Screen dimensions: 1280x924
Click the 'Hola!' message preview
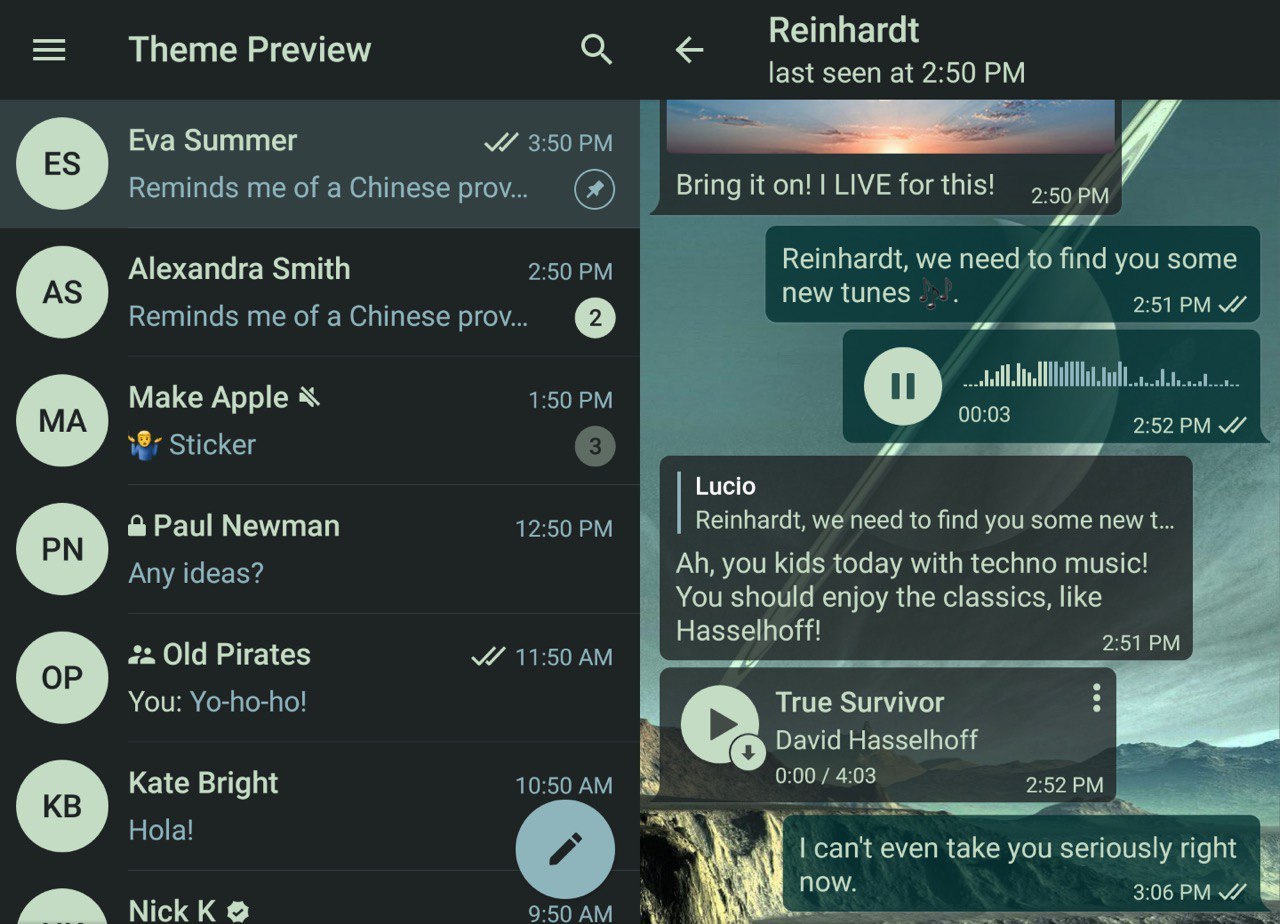pos(161,830)
